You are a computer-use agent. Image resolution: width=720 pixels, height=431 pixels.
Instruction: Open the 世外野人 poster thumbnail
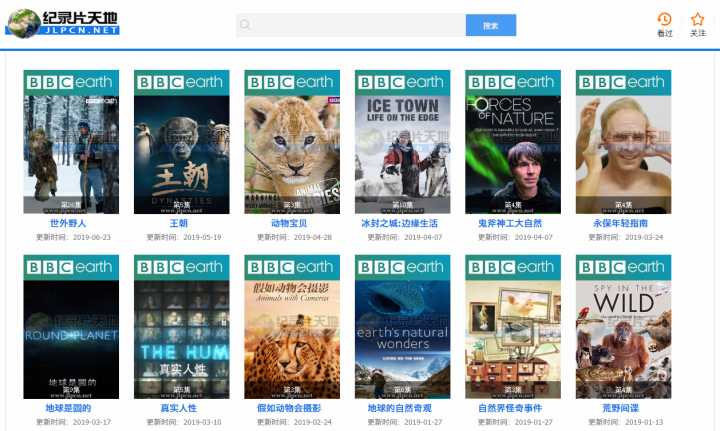[x=71, y=142]
